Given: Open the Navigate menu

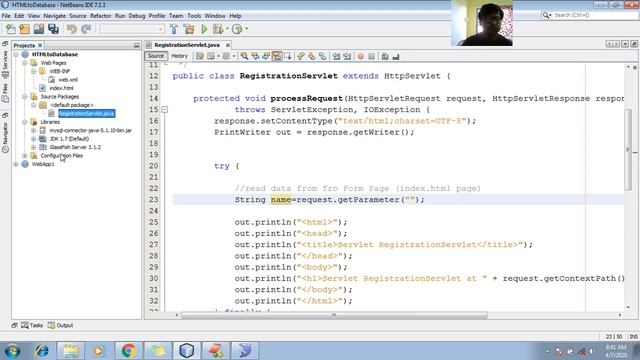Looking at the screenshot, I should pos(54,16).
